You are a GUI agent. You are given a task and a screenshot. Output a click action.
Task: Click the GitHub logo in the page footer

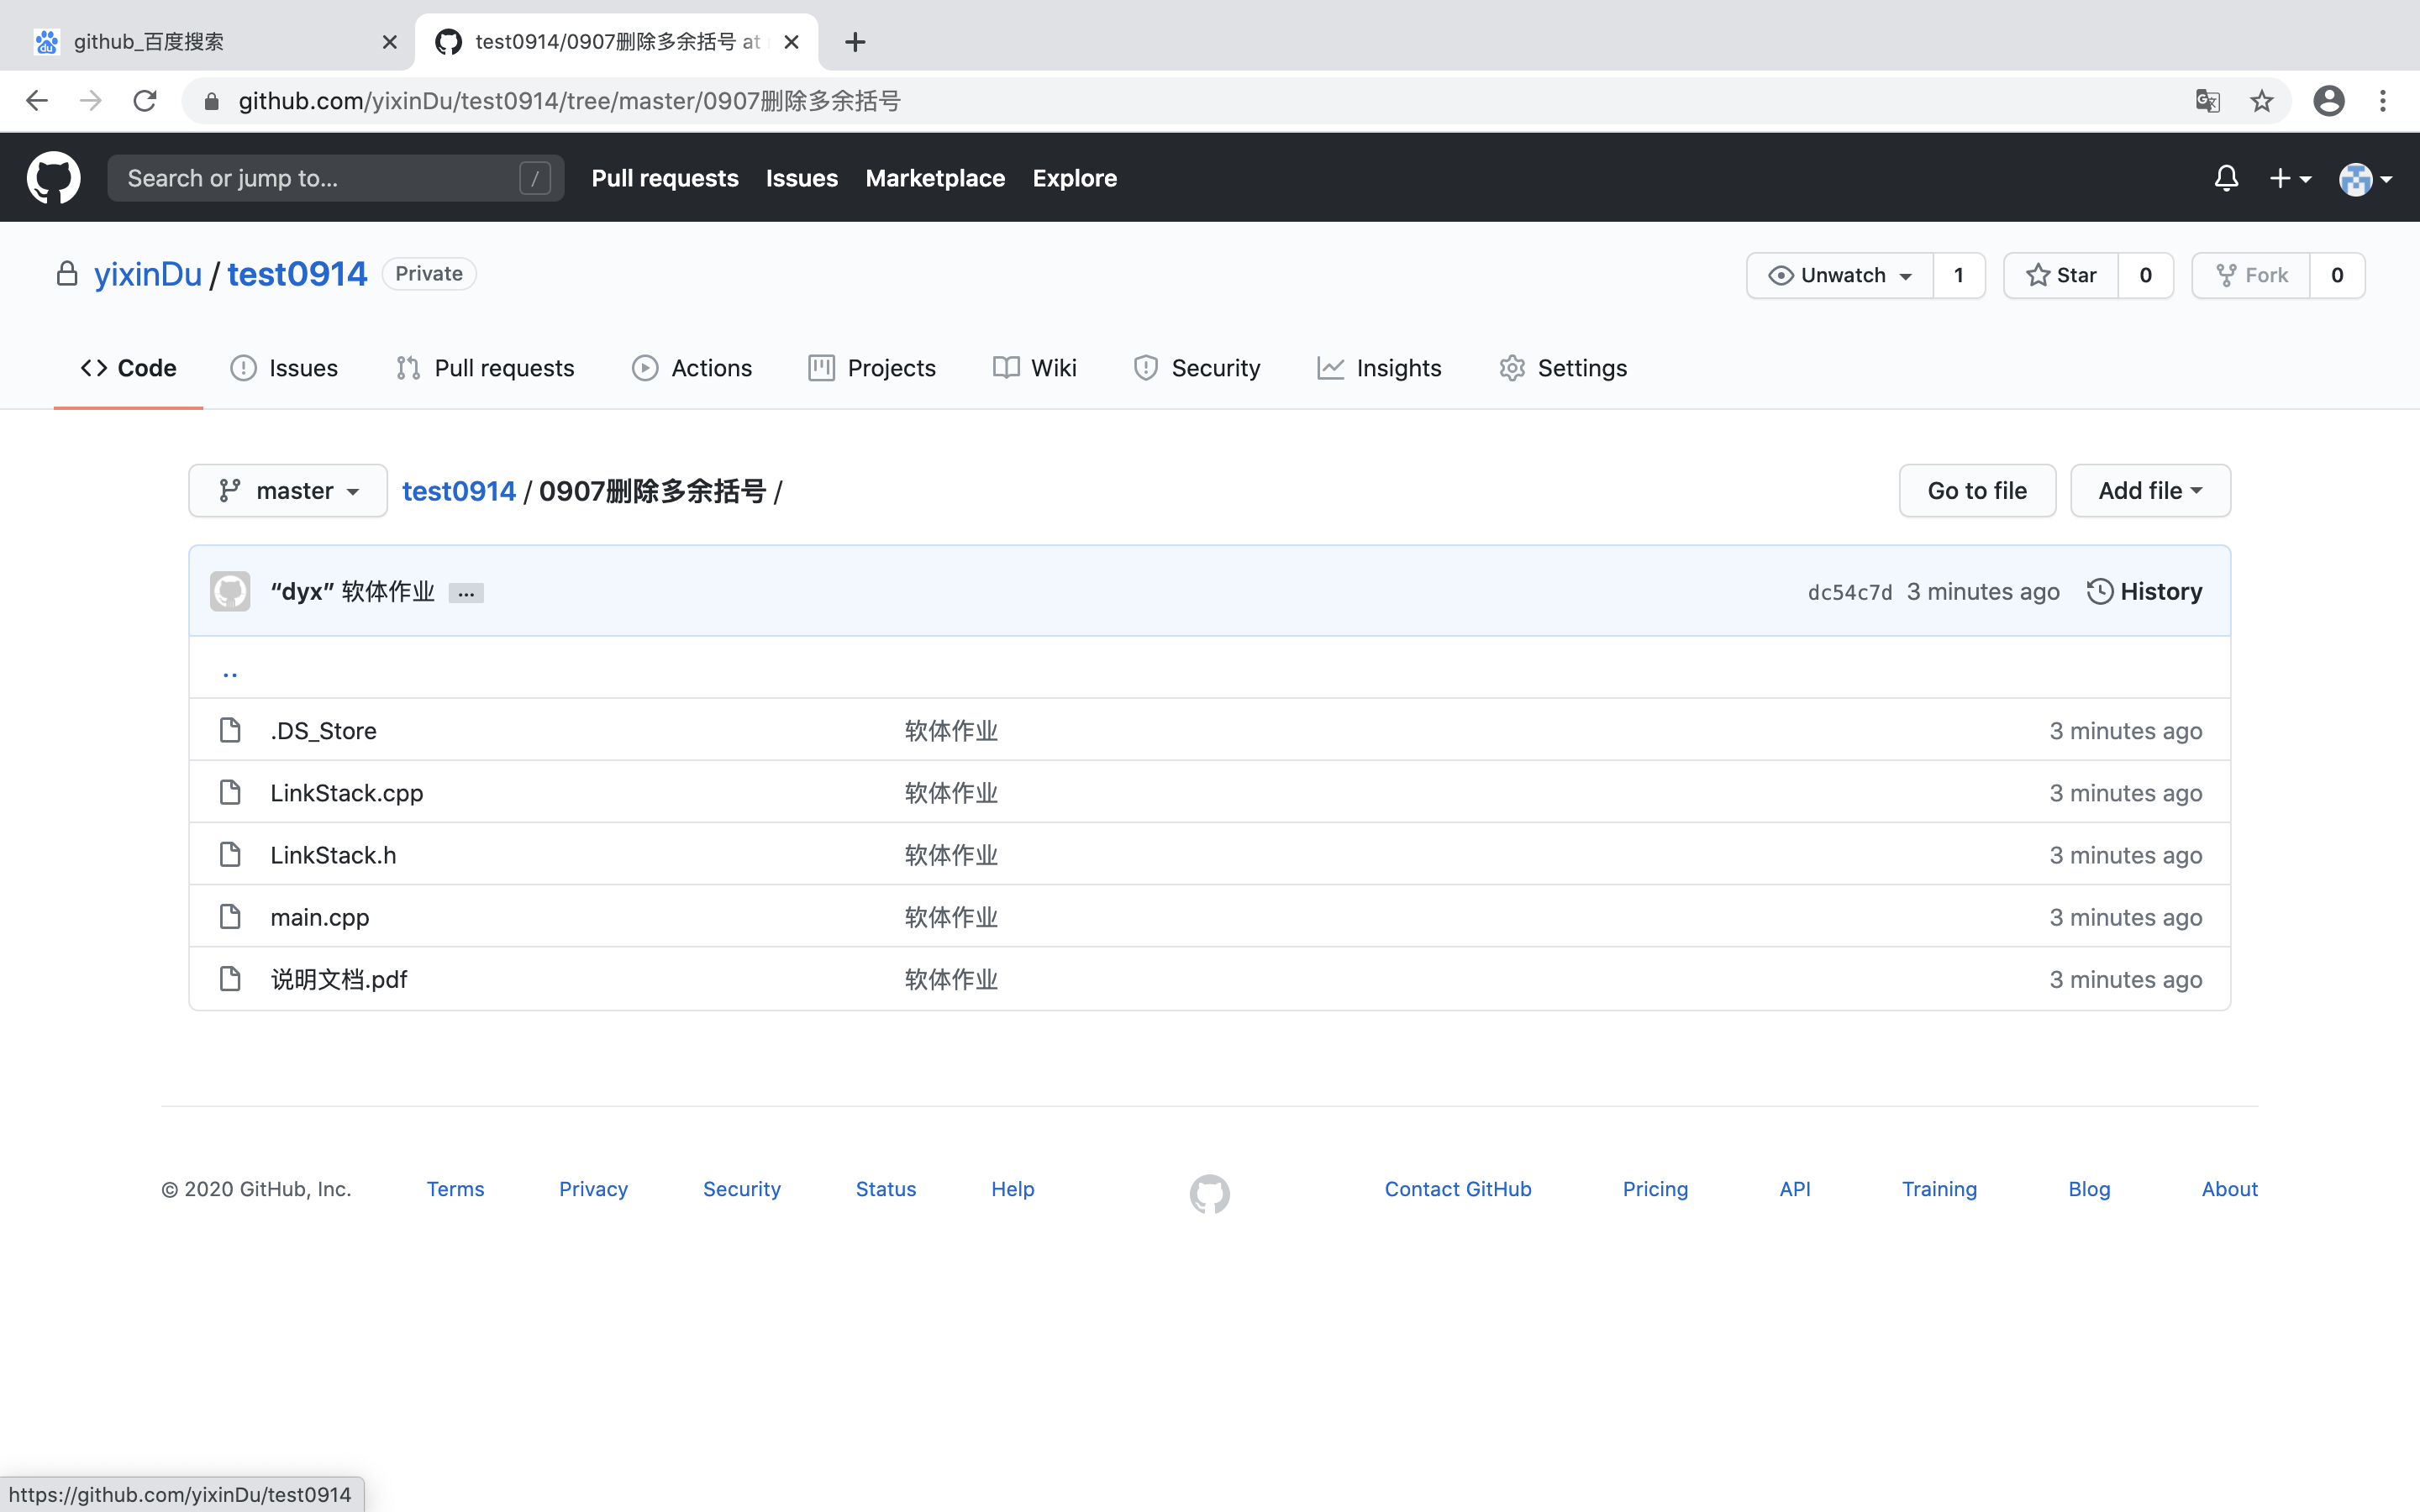(x=1208, y=1193)
